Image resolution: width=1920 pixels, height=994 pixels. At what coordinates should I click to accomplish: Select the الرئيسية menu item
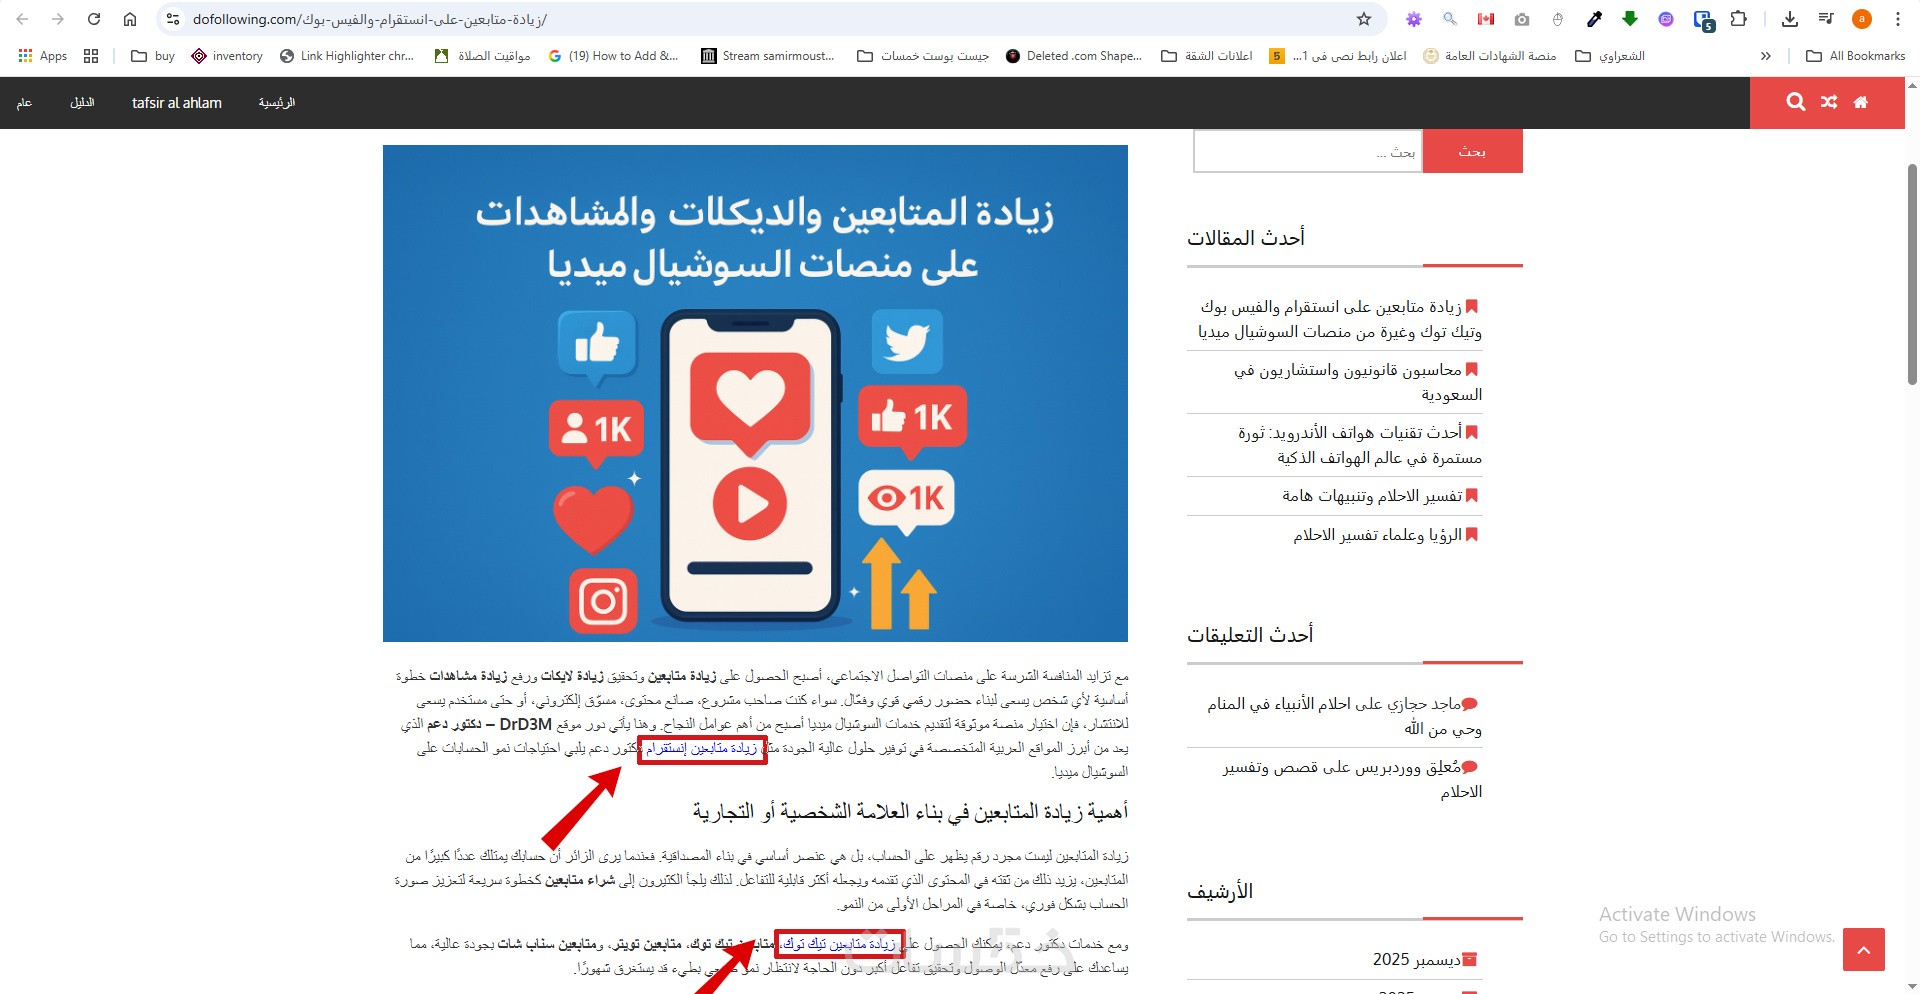[277, 103]
